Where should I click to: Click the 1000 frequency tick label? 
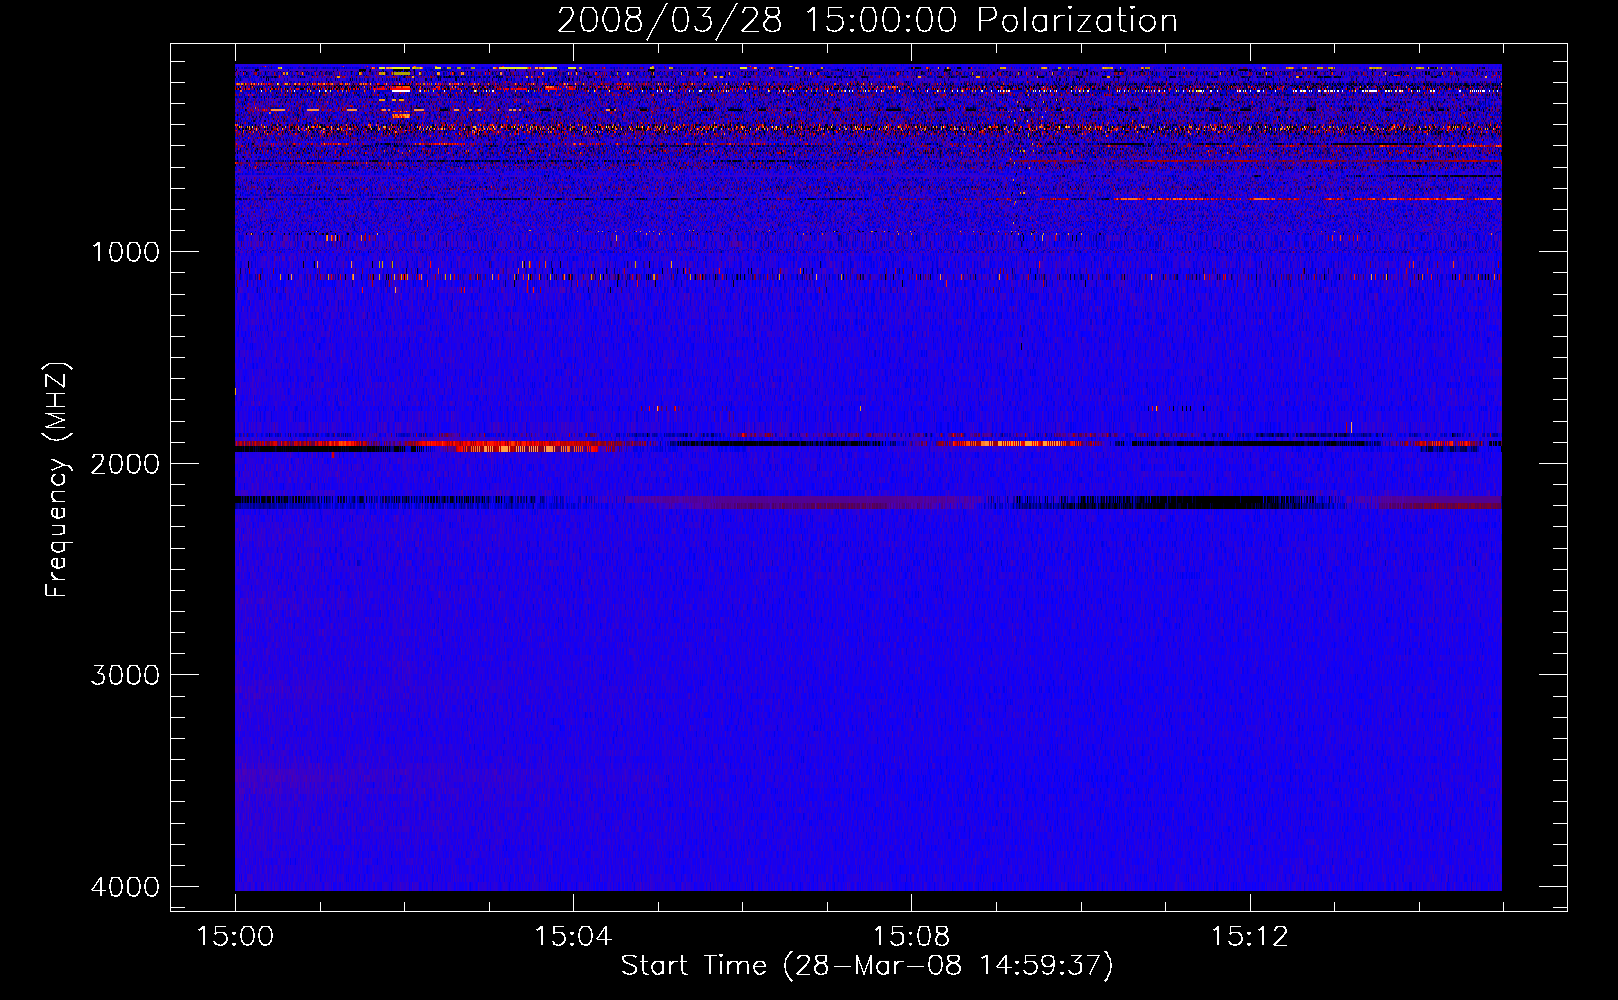point(125,252)
